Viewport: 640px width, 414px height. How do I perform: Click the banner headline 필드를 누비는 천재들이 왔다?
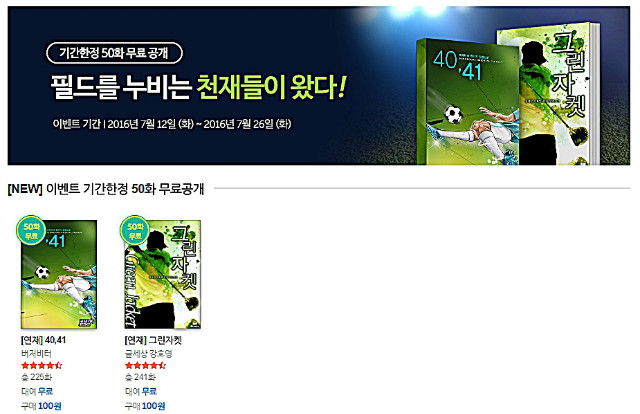click(198, 87)
